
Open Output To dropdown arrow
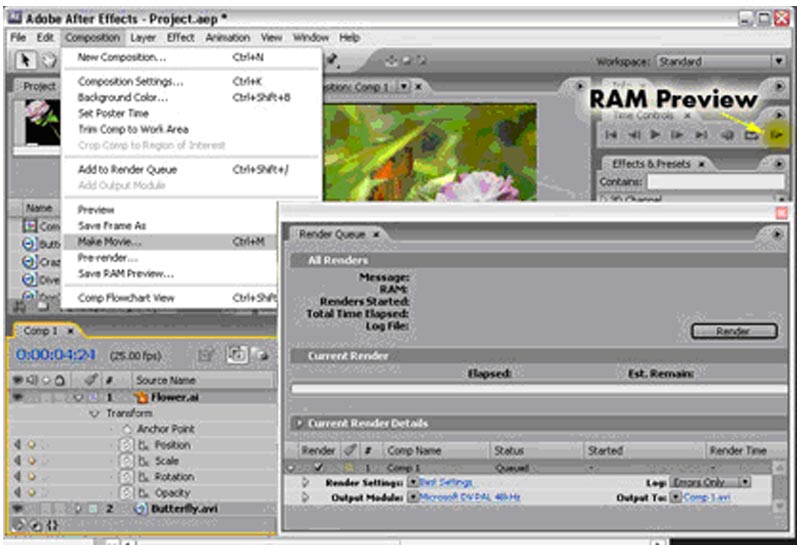[676, 497]
